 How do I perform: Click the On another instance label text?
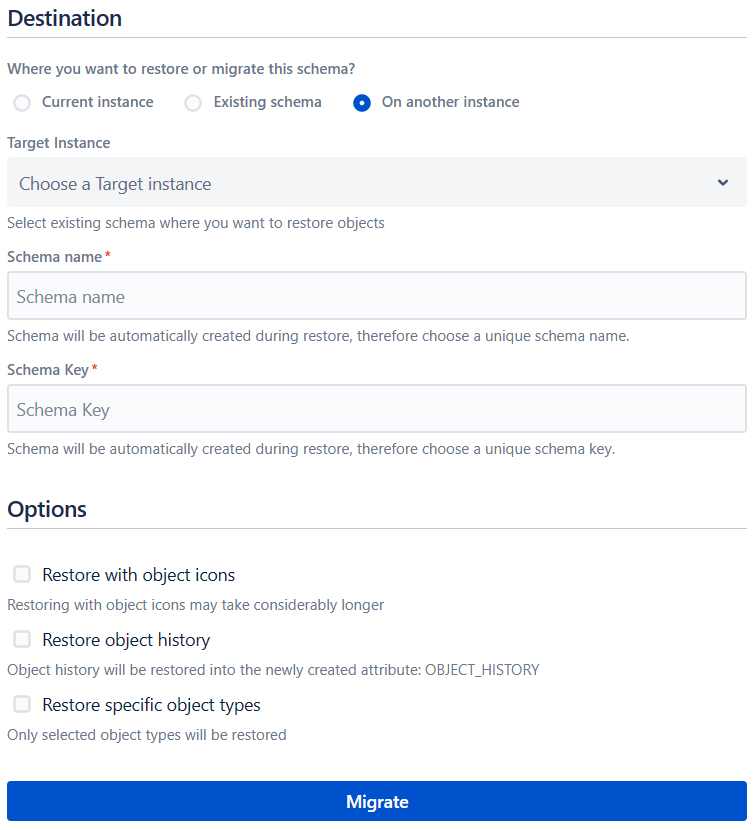pos(451,102)
